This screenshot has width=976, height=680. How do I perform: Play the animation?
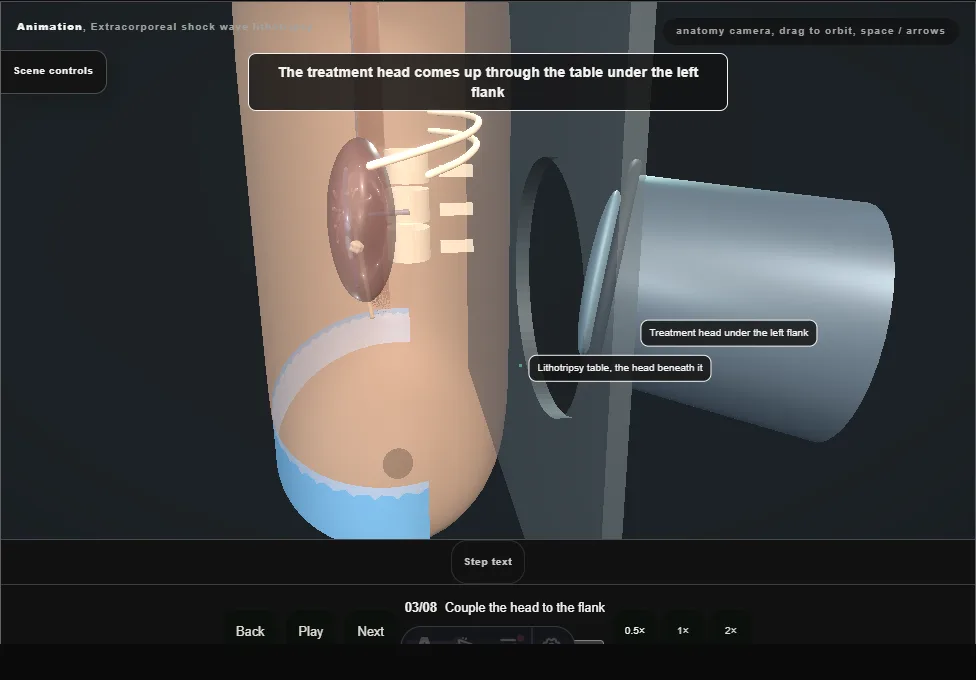[x=311, y=631]
